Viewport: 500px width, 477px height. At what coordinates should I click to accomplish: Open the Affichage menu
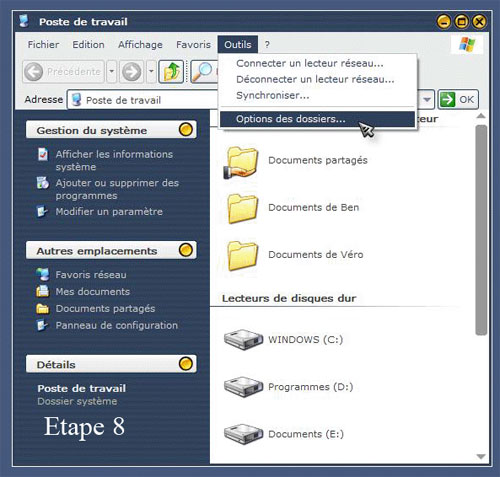click(x=140, y=44)
